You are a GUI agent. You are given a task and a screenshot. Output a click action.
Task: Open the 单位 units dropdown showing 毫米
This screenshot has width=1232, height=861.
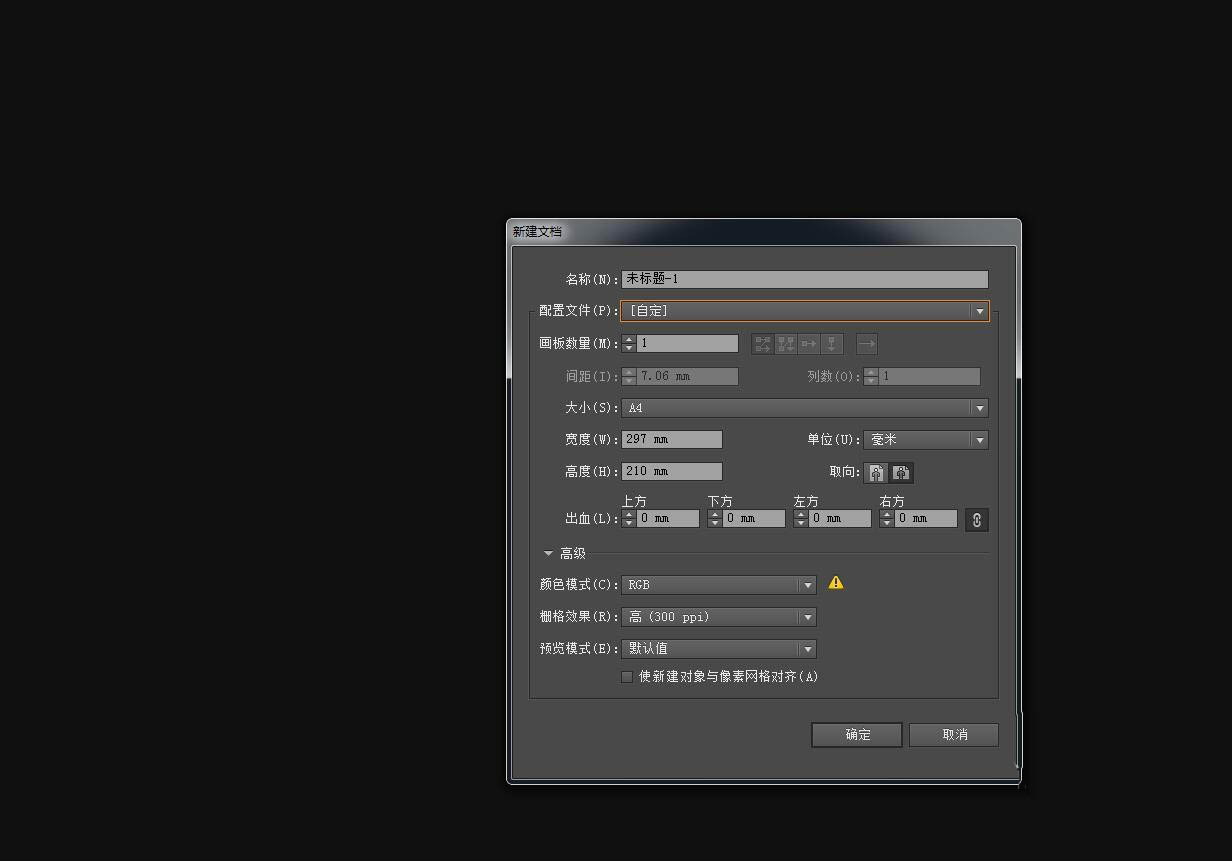(926, 440)
